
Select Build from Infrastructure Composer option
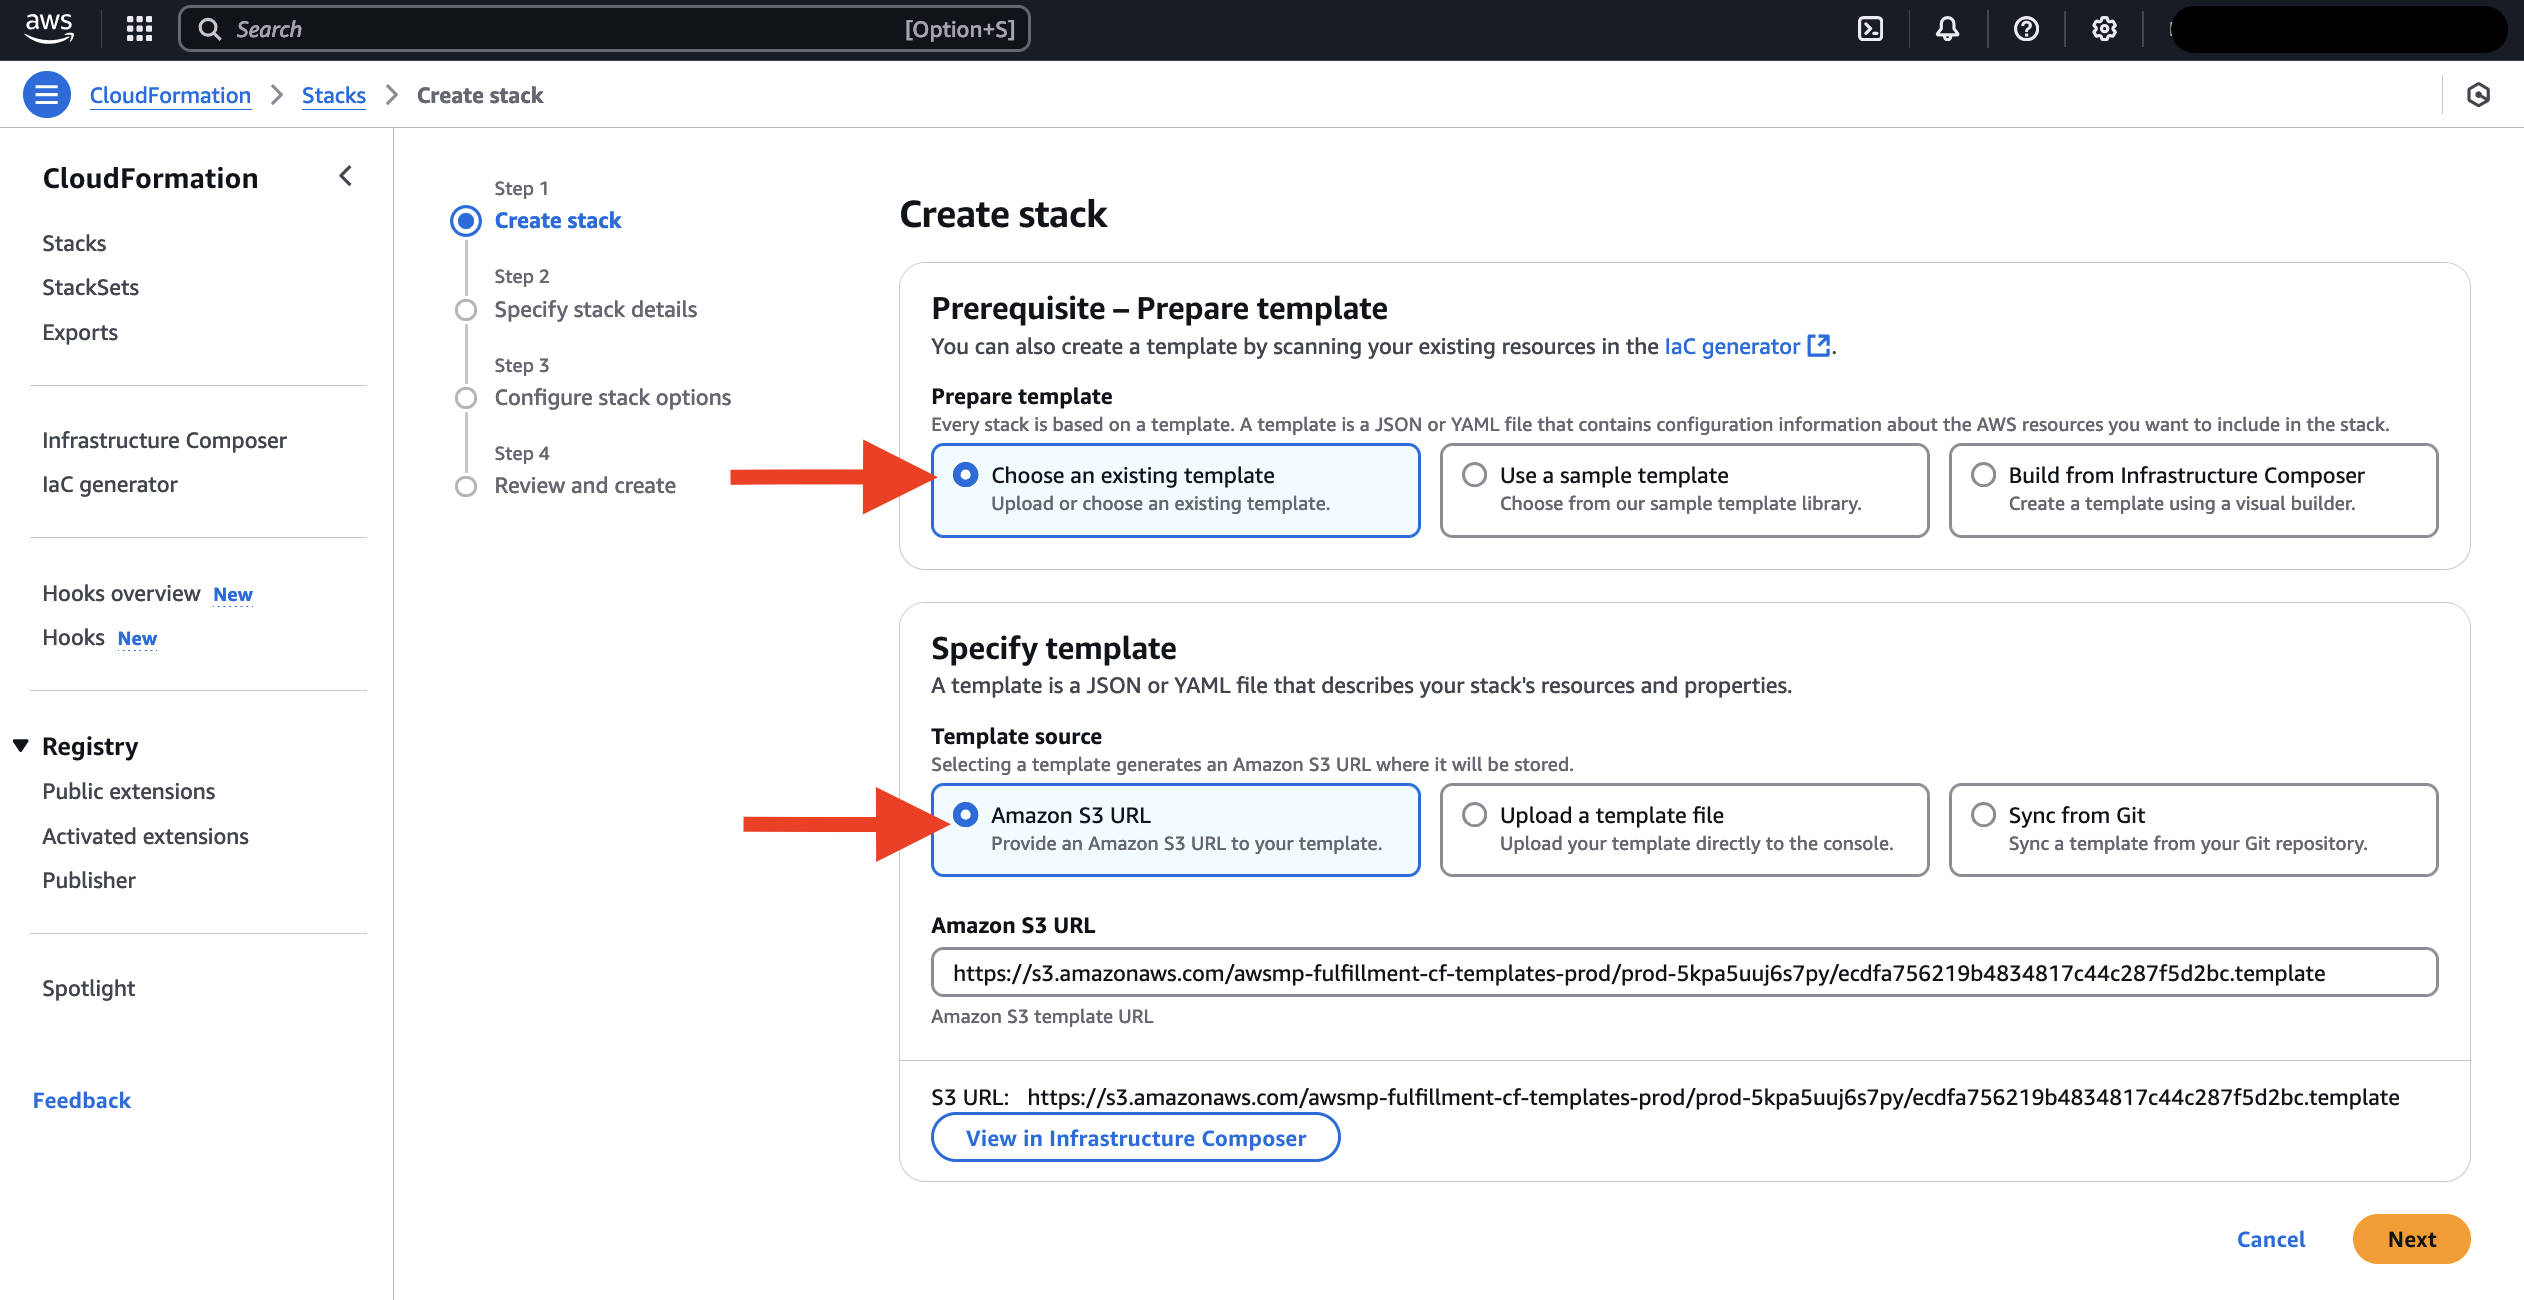point(2193,490)
